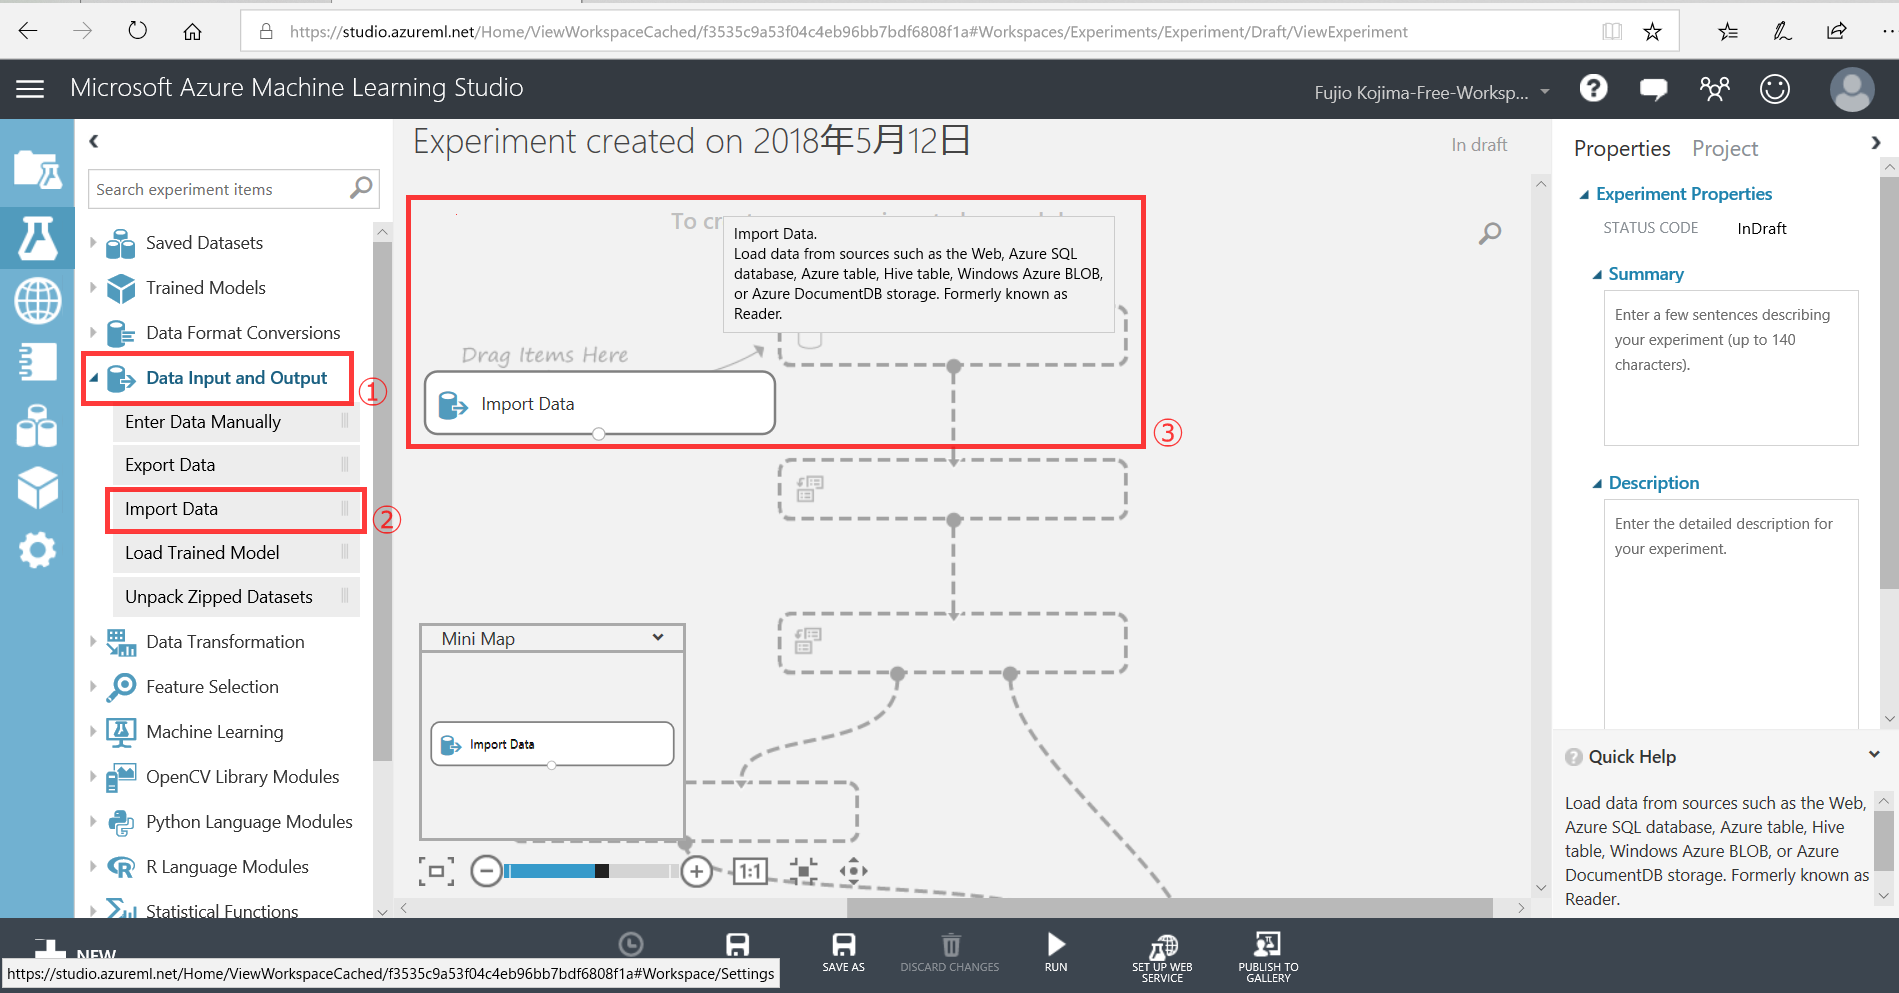The height and width of the screenshot is (993, 1899).
Task: Click the Save disk icon
Action: (x=737, y=945)
